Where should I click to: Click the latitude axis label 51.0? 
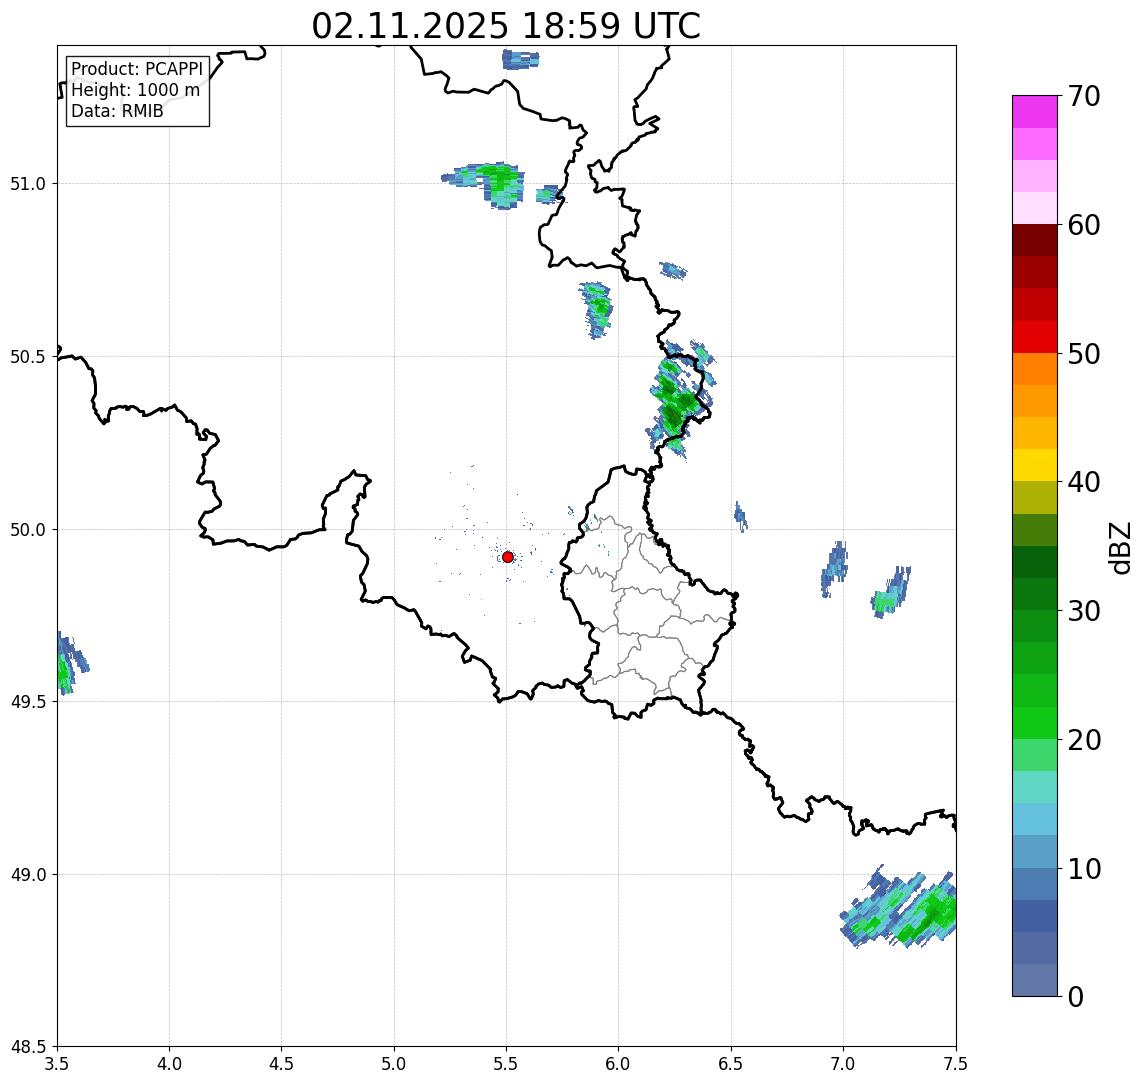coord(28,184)
